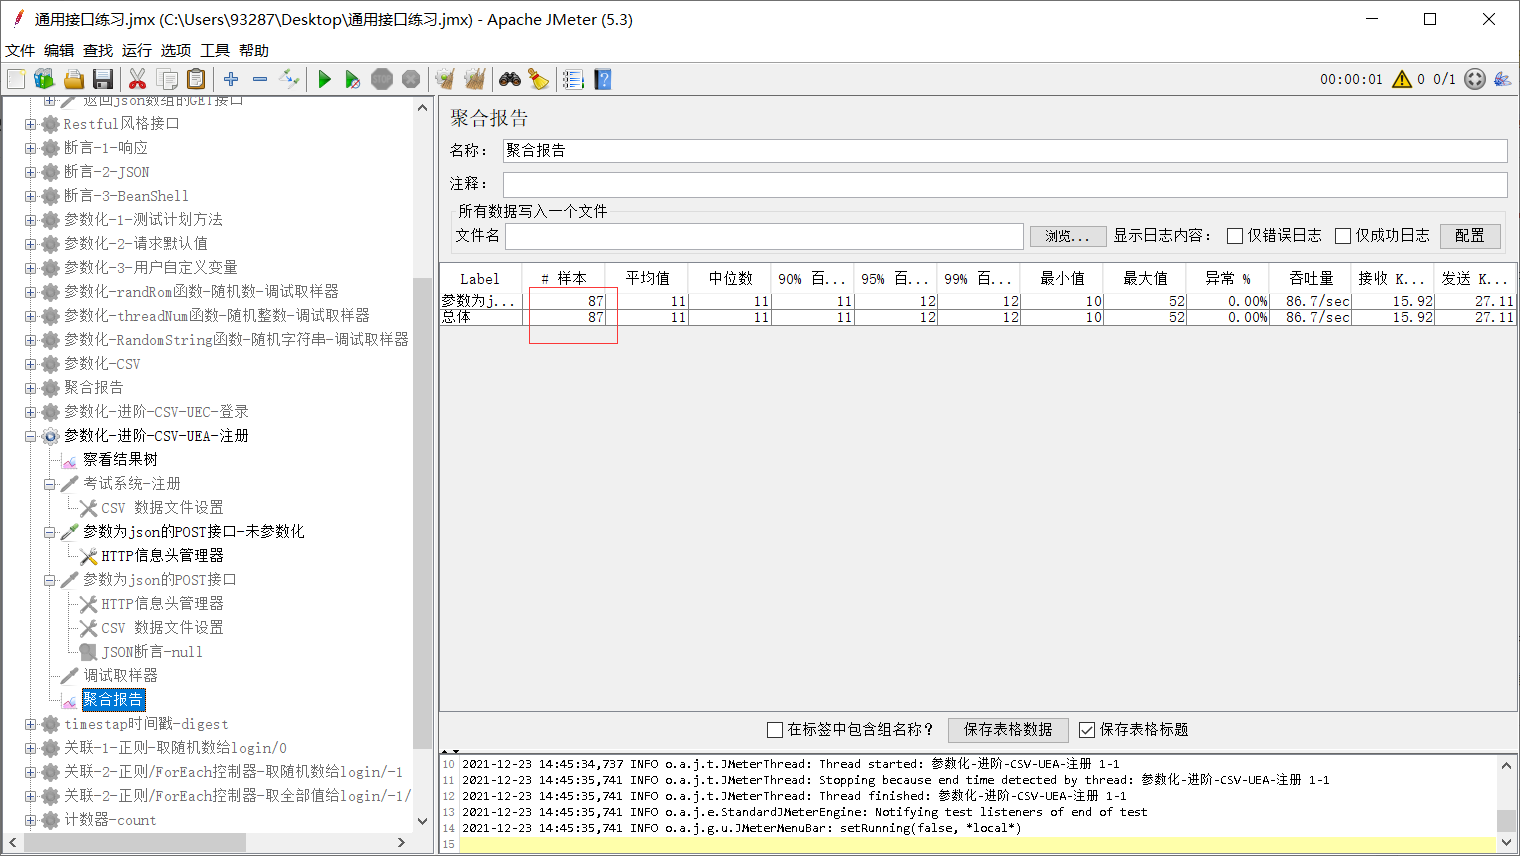Click the Start no pauses icon
This screenshot has width=1520, height=856.
point(352,79)
